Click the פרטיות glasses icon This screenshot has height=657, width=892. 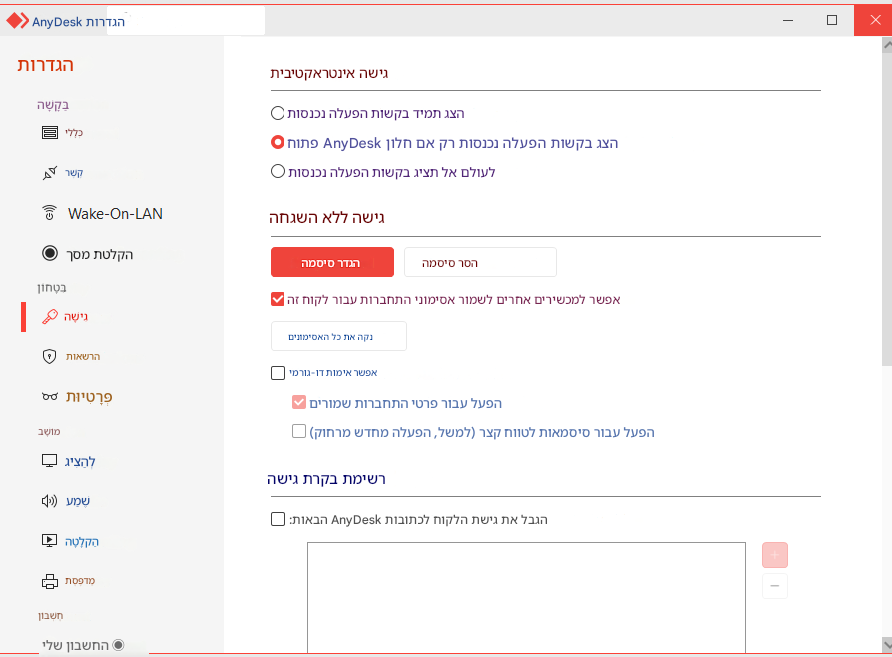(50, 396)
